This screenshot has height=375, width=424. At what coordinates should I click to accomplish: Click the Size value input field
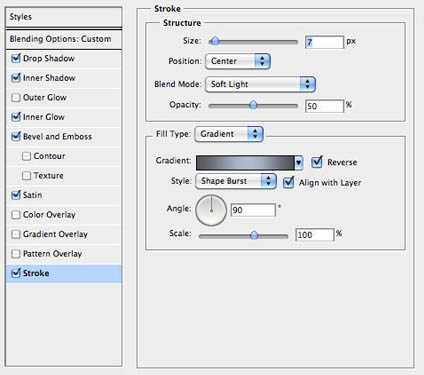tap(324, 42)
